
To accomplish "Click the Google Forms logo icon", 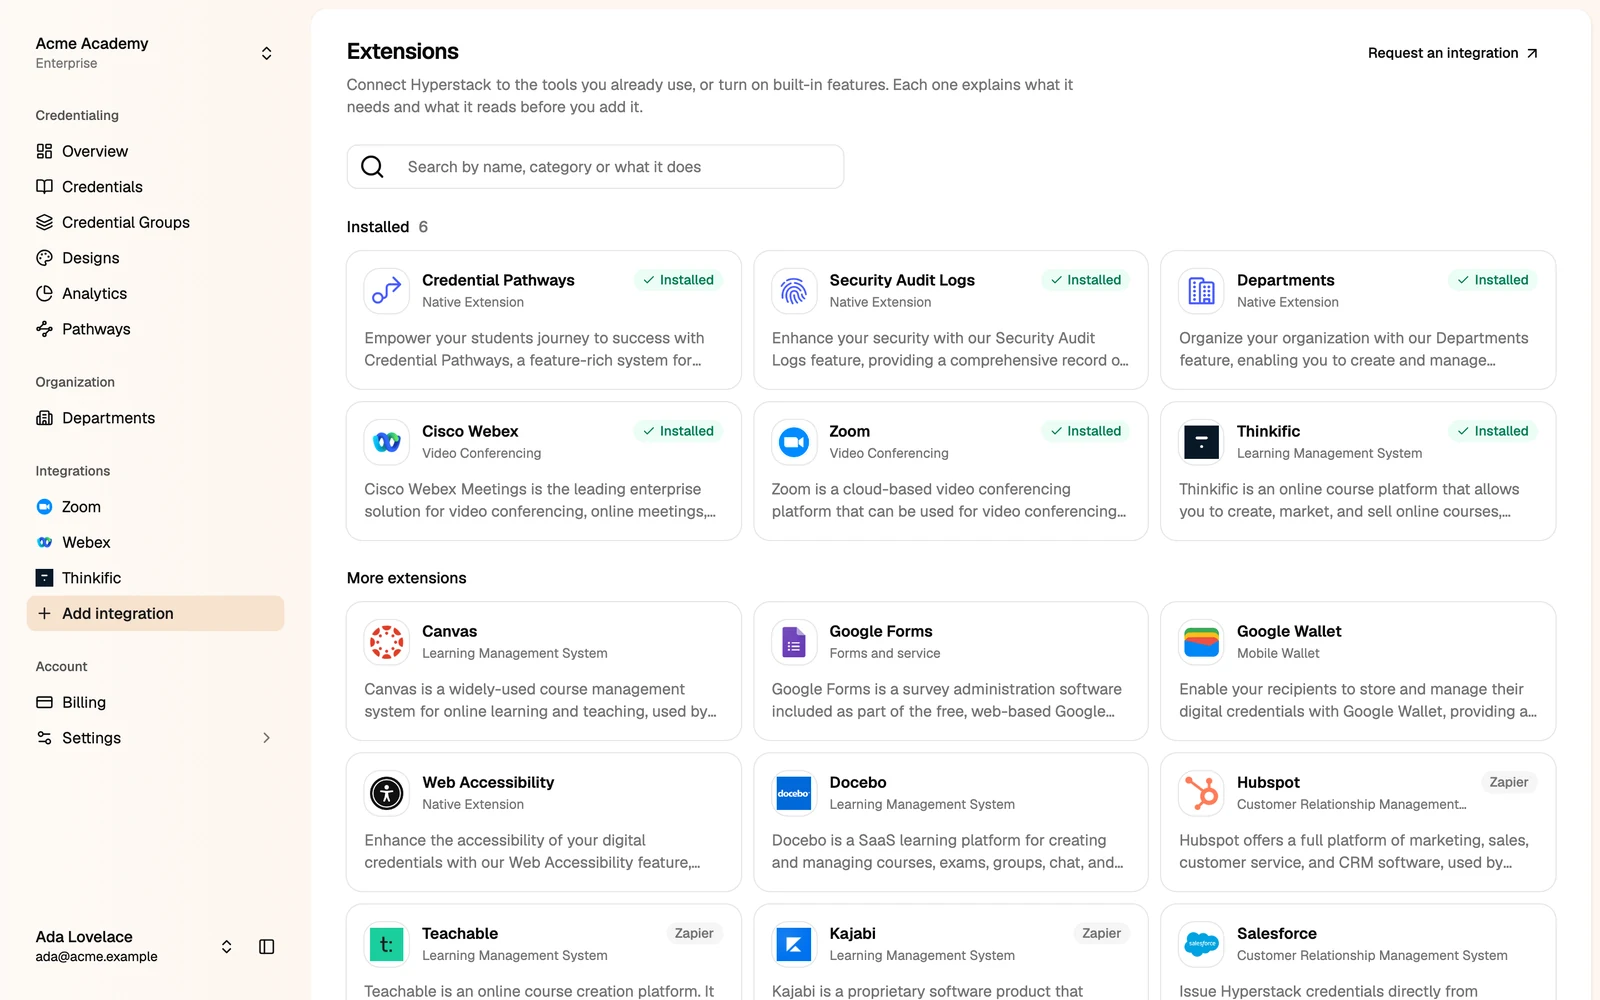I will pyautogui.click(x=794, y=642).
